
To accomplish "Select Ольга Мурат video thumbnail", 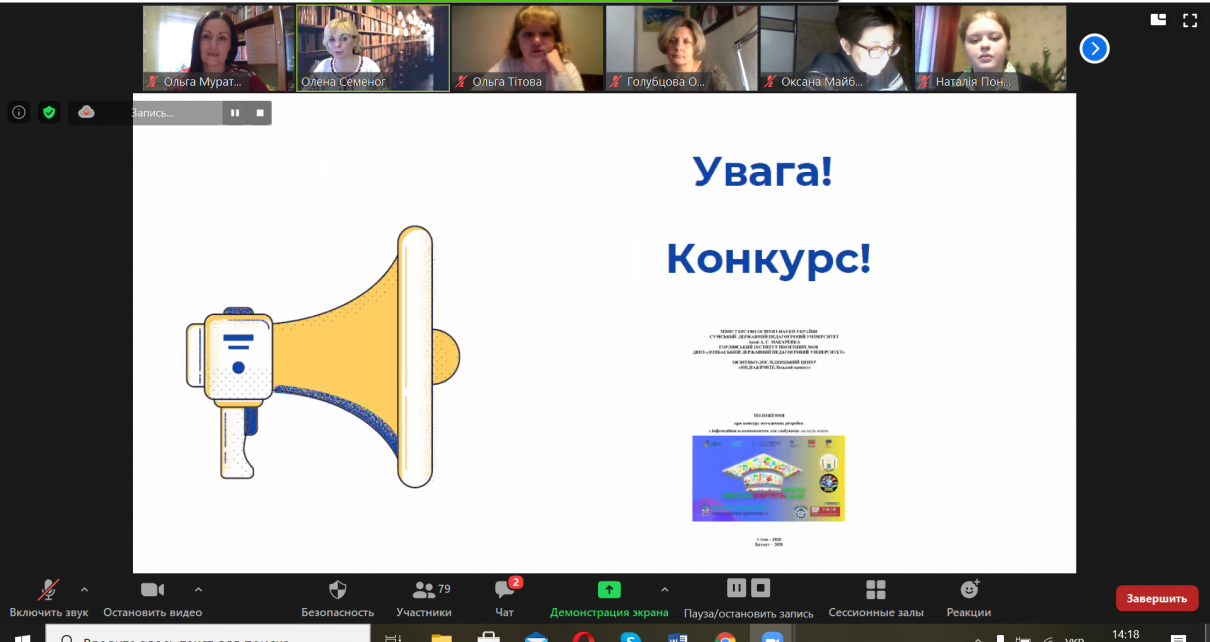I will coord(218,48).
